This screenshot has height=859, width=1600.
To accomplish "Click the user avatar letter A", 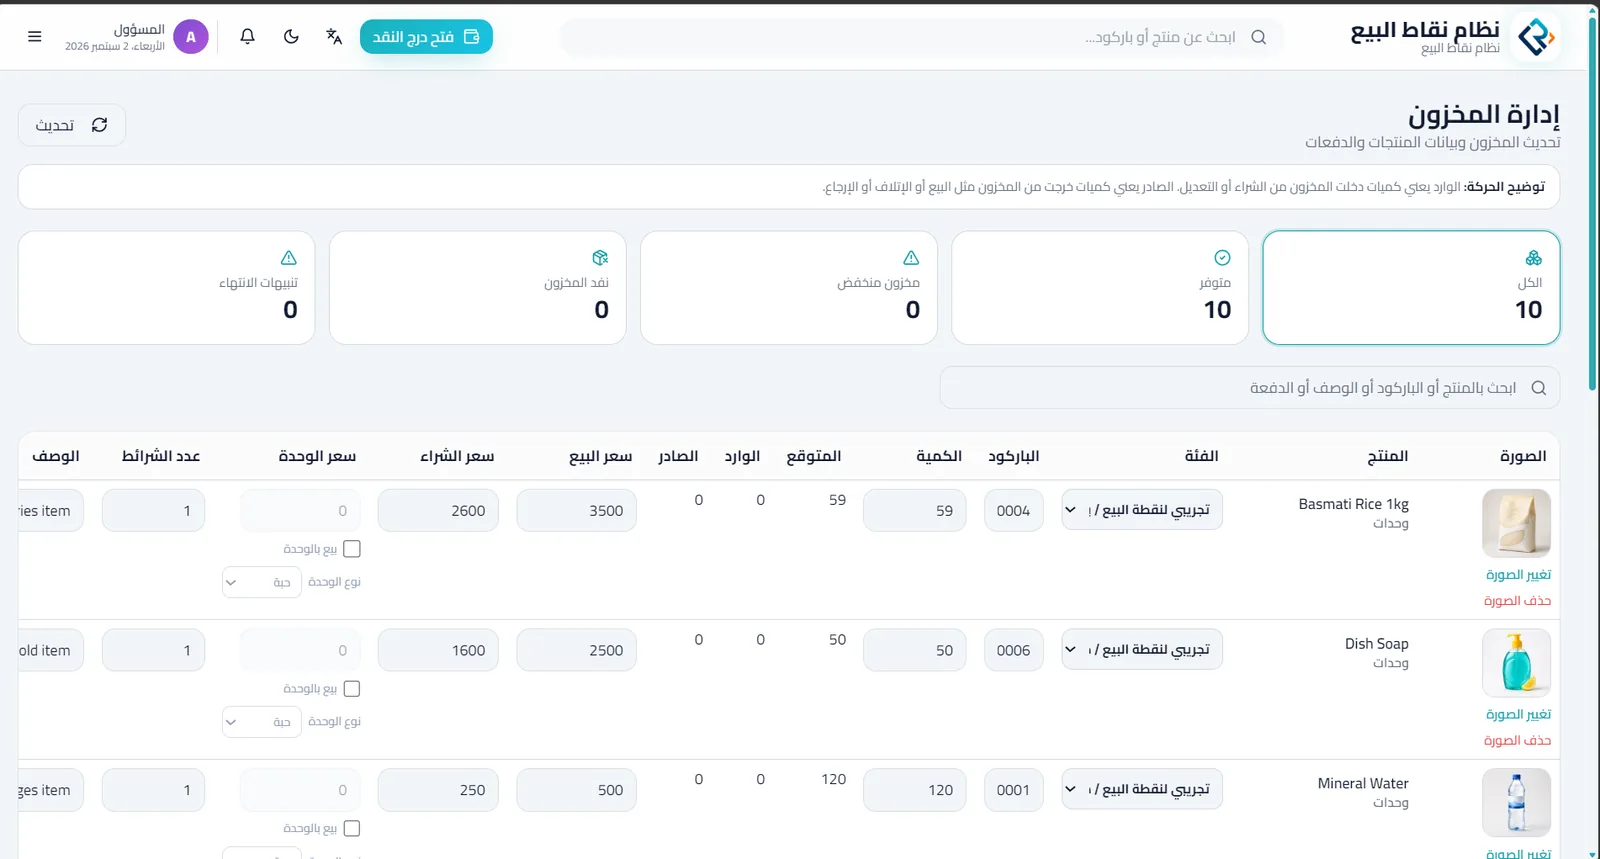I will [191, 37].
